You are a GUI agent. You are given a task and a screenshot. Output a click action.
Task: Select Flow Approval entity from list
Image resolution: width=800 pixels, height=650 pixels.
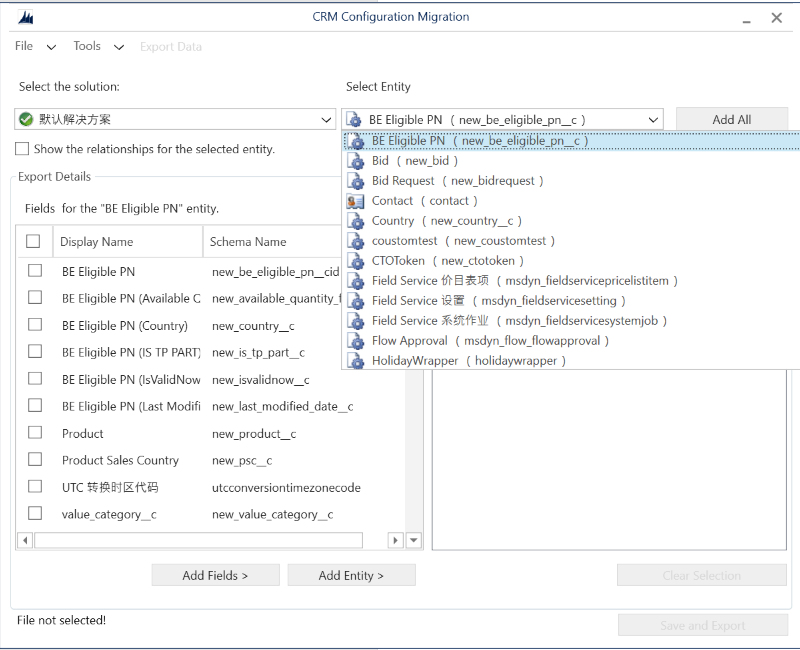coord(571,341)
